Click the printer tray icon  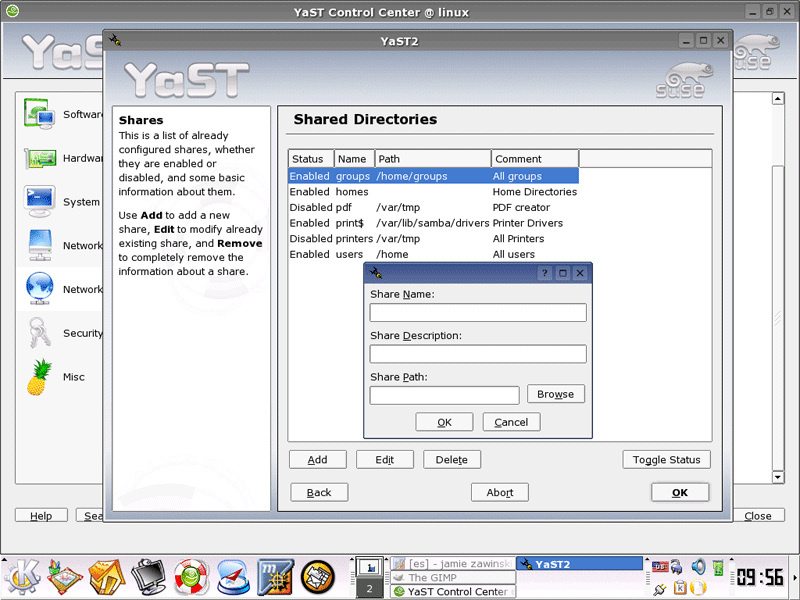tap(677, 566)
